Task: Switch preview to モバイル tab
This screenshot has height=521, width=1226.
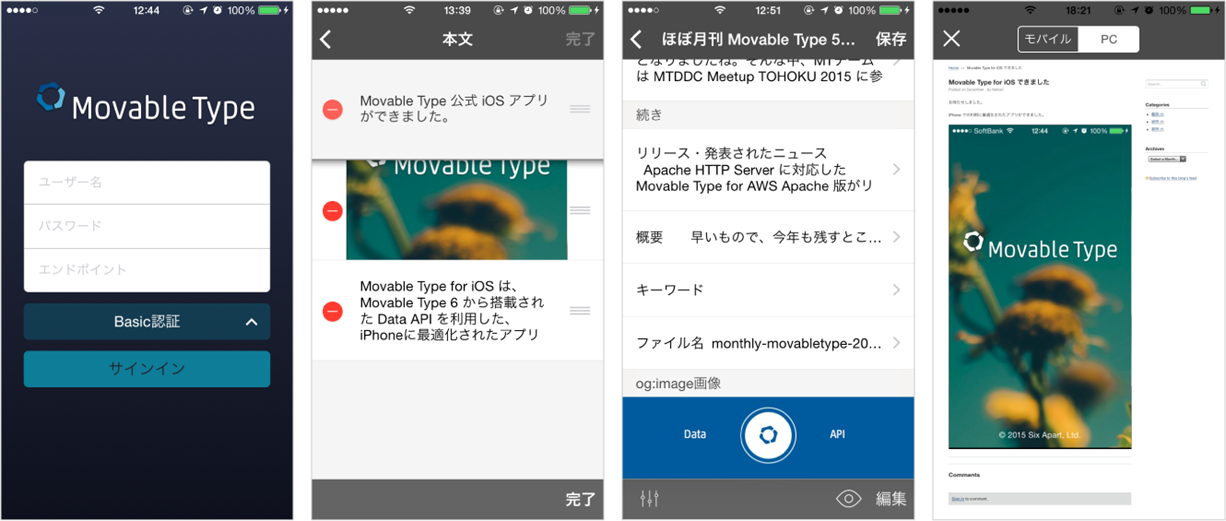Action: tap(1048, 39)
